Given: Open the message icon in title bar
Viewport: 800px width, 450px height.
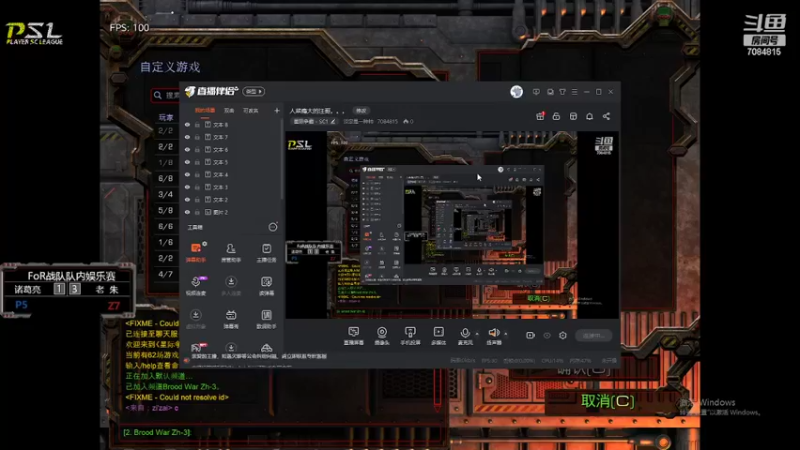Looking at the screenshot, I should [x=536, y=92].
